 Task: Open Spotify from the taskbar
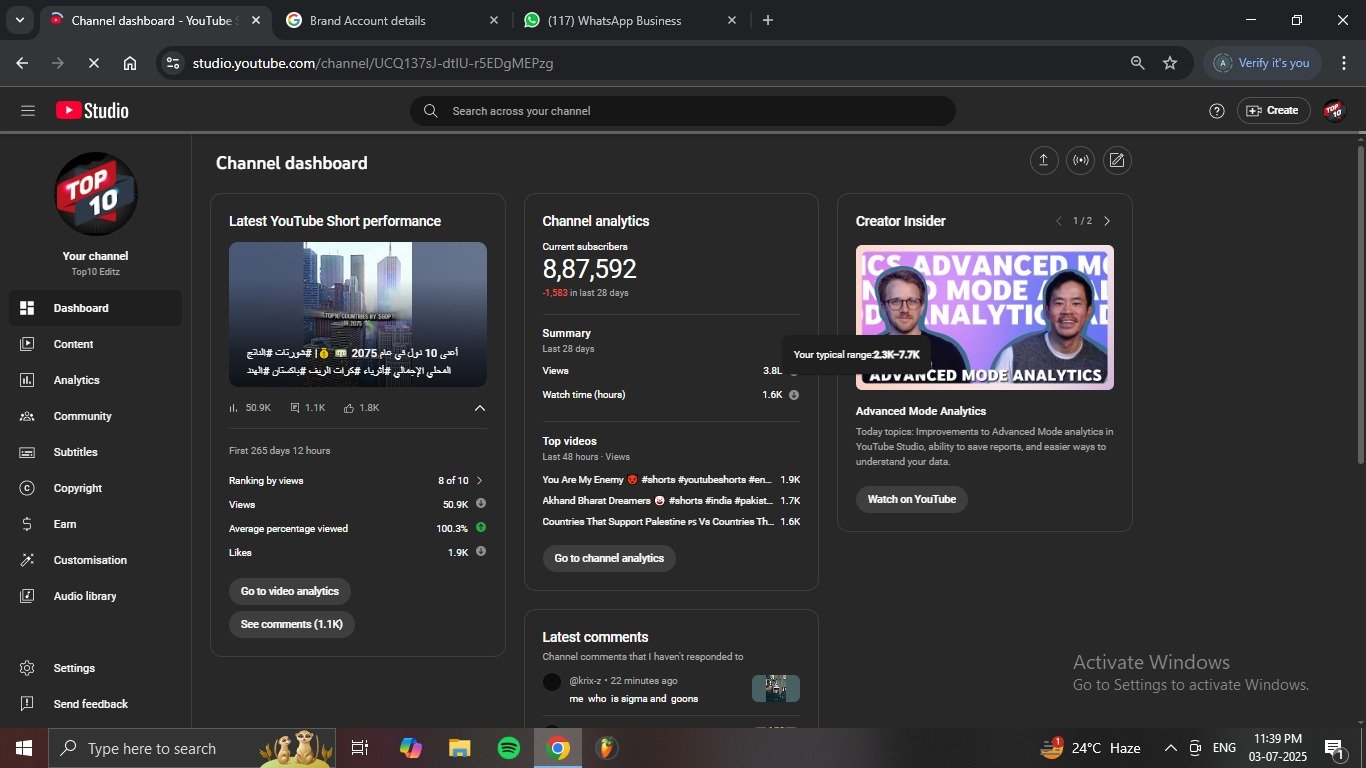coord(509,748)
